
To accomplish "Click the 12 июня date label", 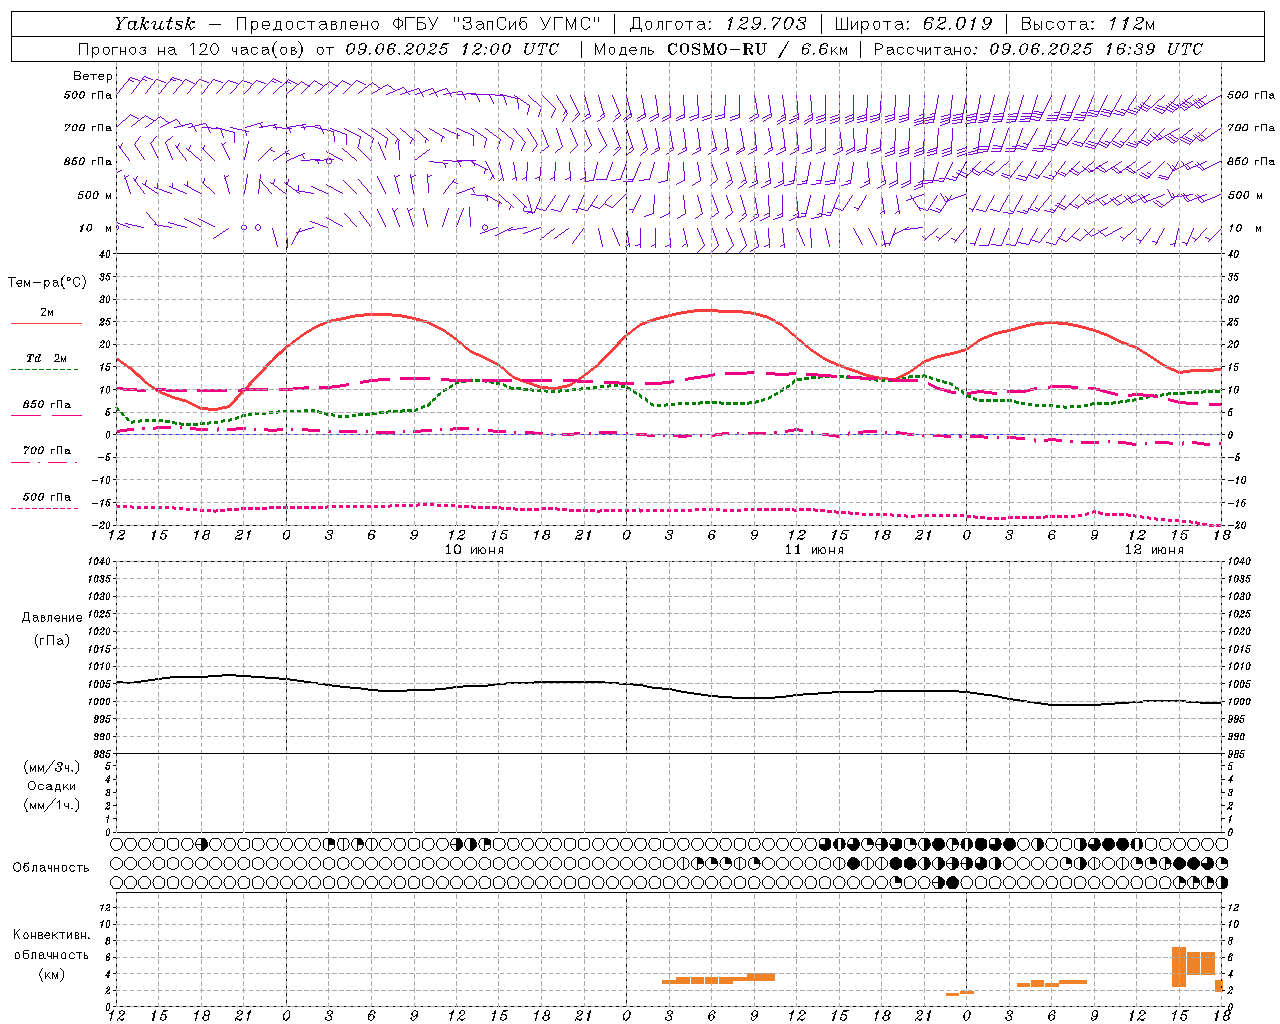I will coord(1154,550).
